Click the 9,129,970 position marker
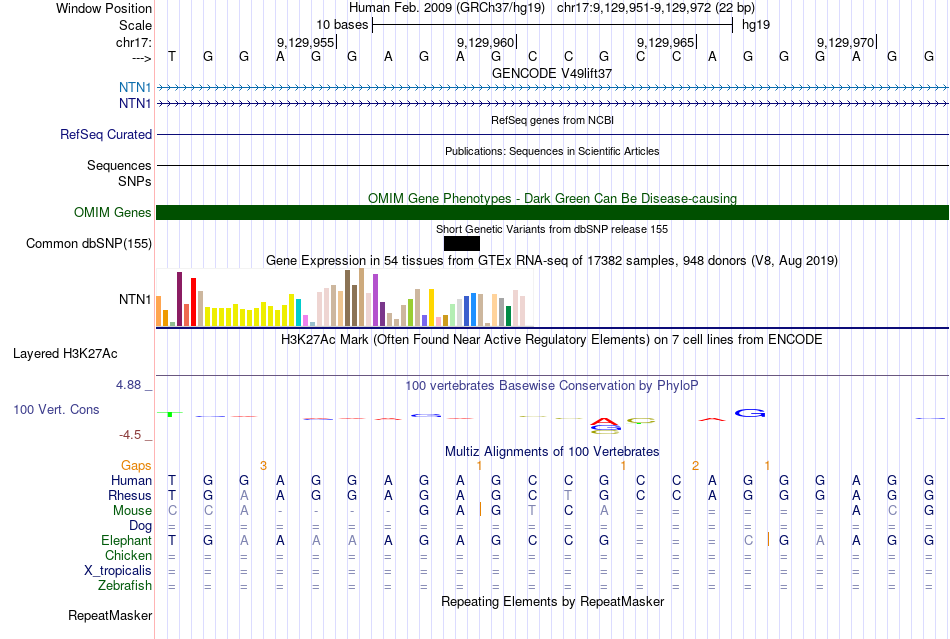 point(846,42)
